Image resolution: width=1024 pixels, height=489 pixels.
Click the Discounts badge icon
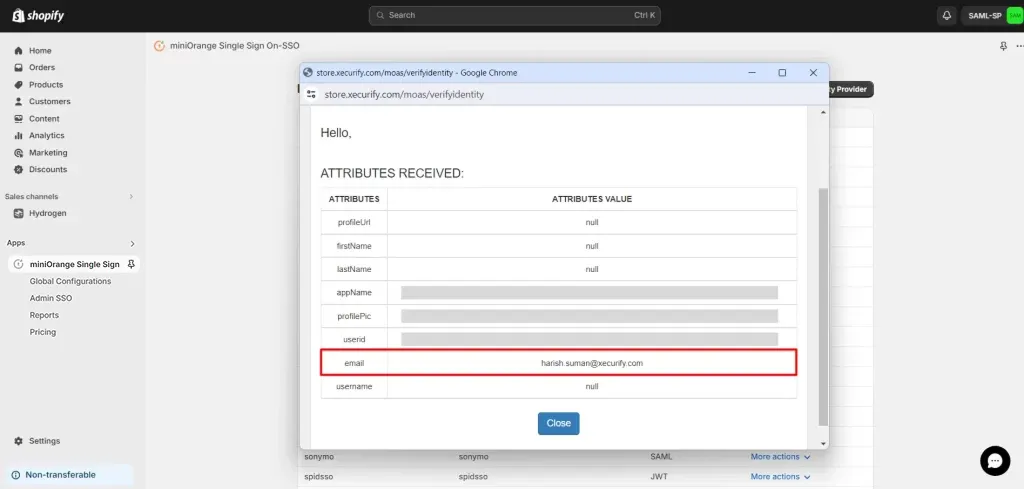pos(18,170)
